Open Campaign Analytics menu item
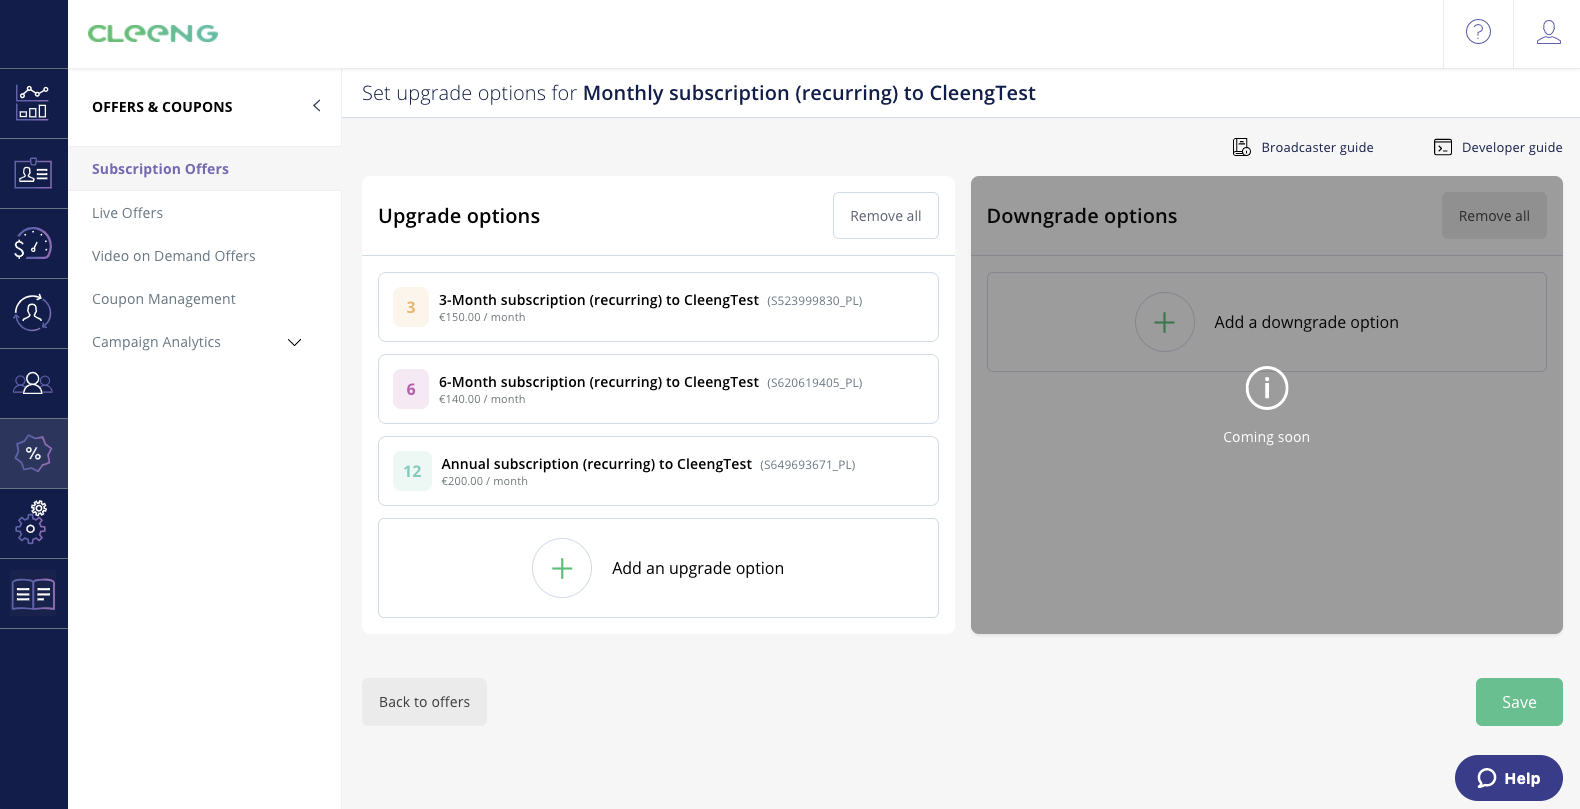Screen dimensions: 1580x809 (156, 342)
